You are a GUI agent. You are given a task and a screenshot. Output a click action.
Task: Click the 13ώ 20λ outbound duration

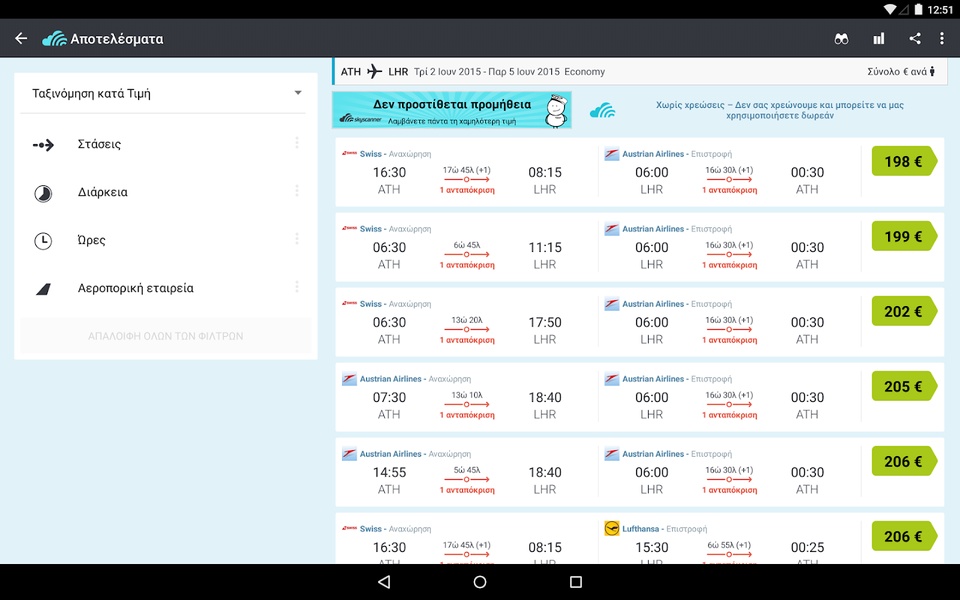(467, 320)
